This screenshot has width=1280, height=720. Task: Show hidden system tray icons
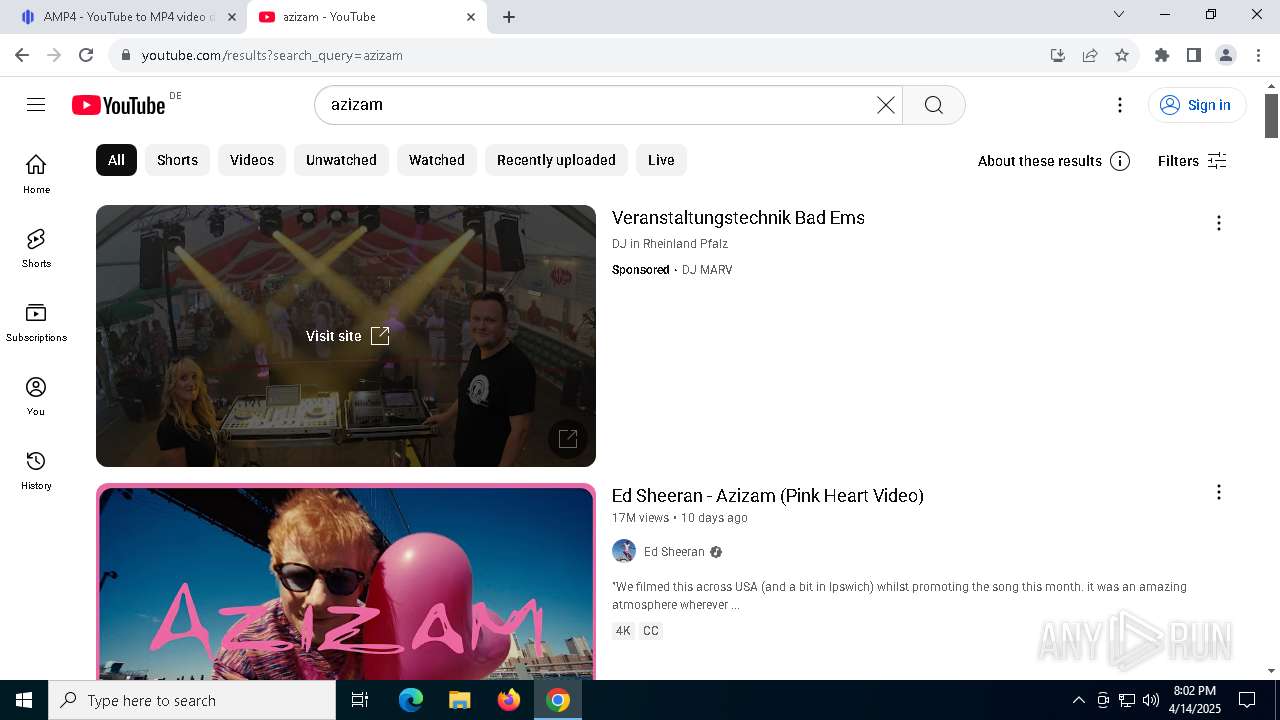tap(1078, 700)
